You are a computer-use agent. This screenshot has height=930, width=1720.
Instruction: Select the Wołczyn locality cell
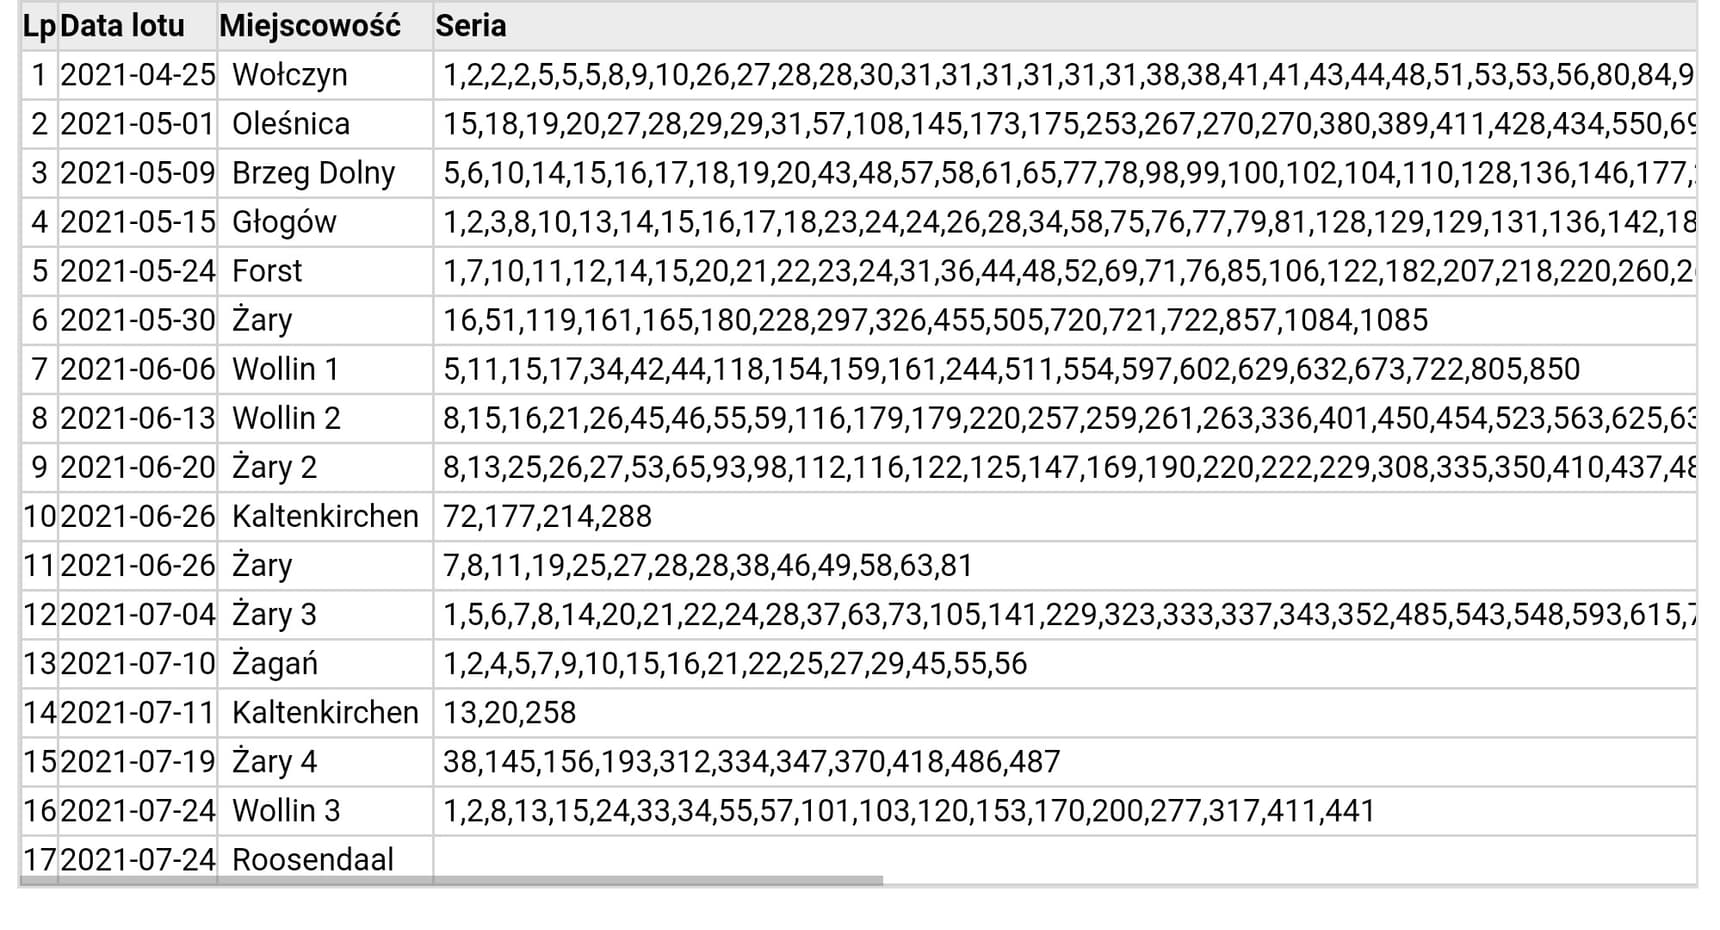coord(290,75)
